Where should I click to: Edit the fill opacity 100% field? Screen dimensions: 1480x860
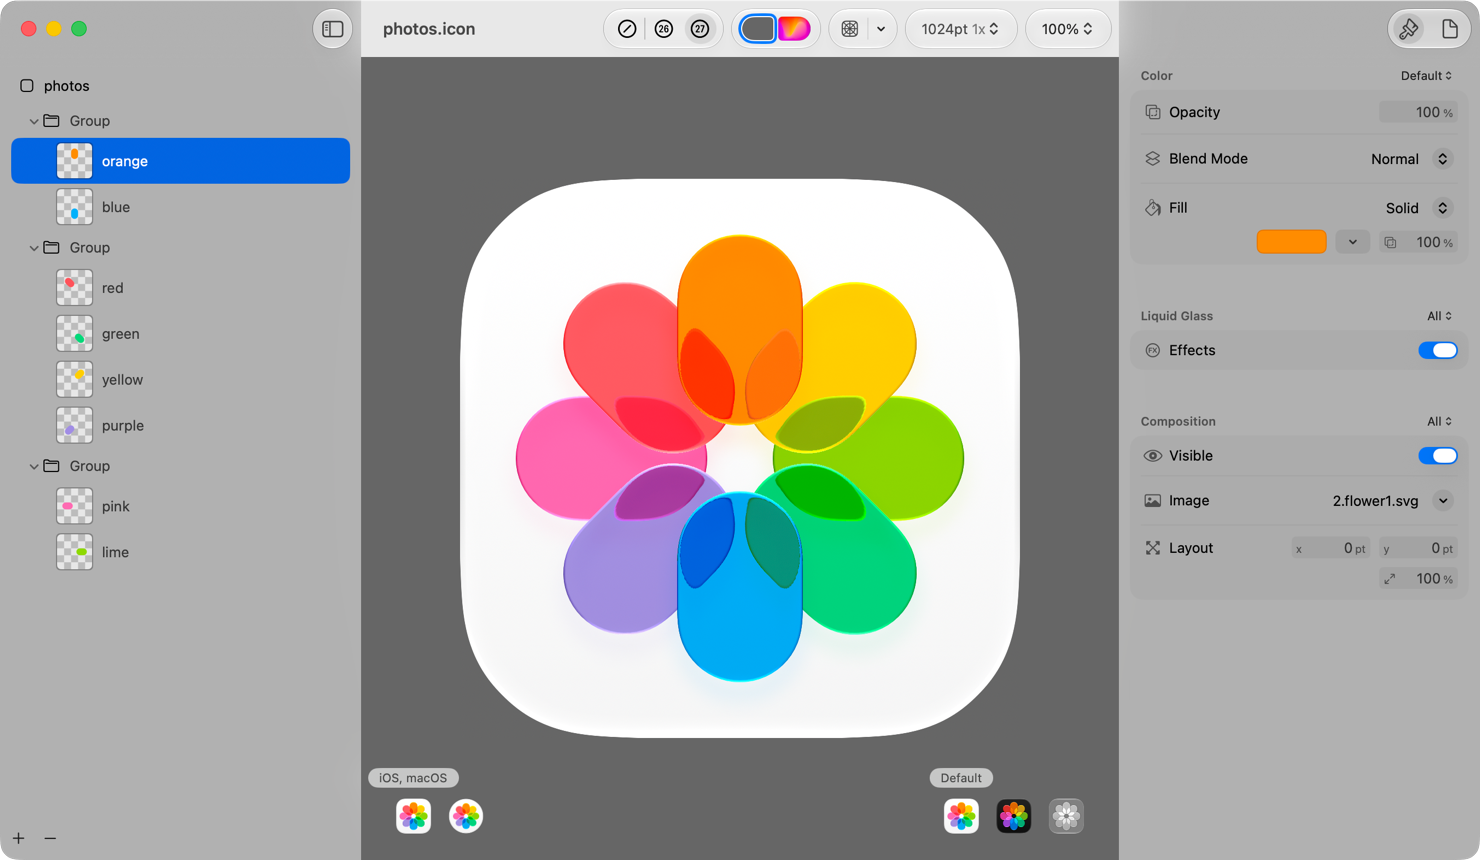[x=1419, y=242]
